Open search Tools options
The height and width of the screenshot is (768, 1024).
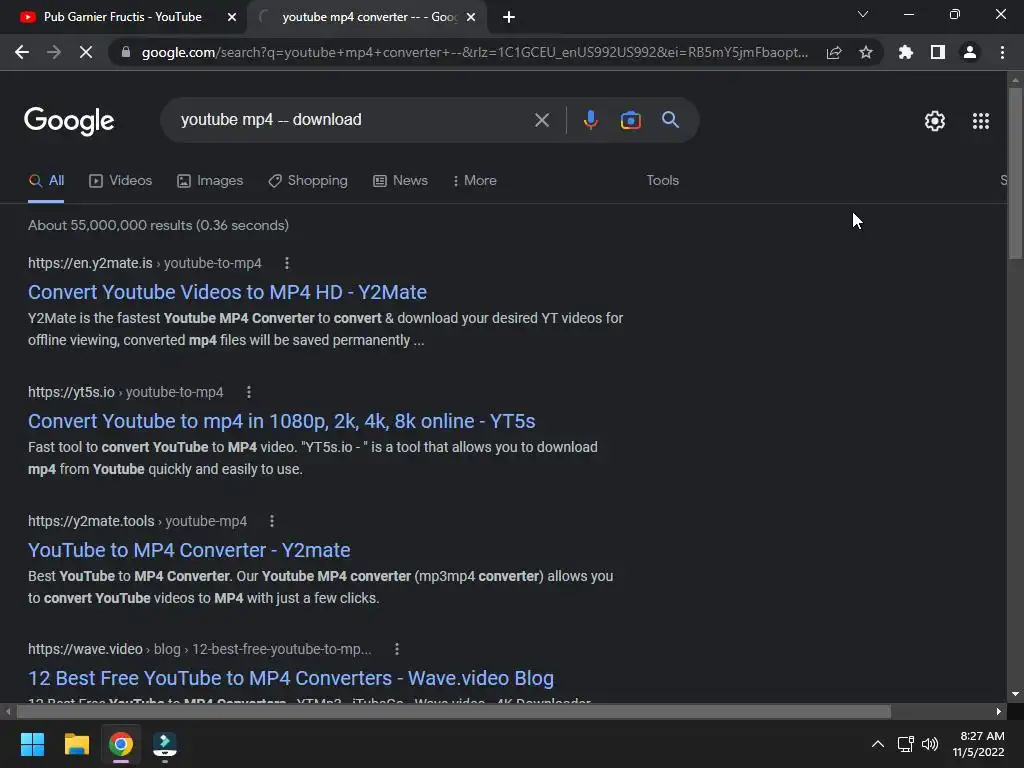662,180
